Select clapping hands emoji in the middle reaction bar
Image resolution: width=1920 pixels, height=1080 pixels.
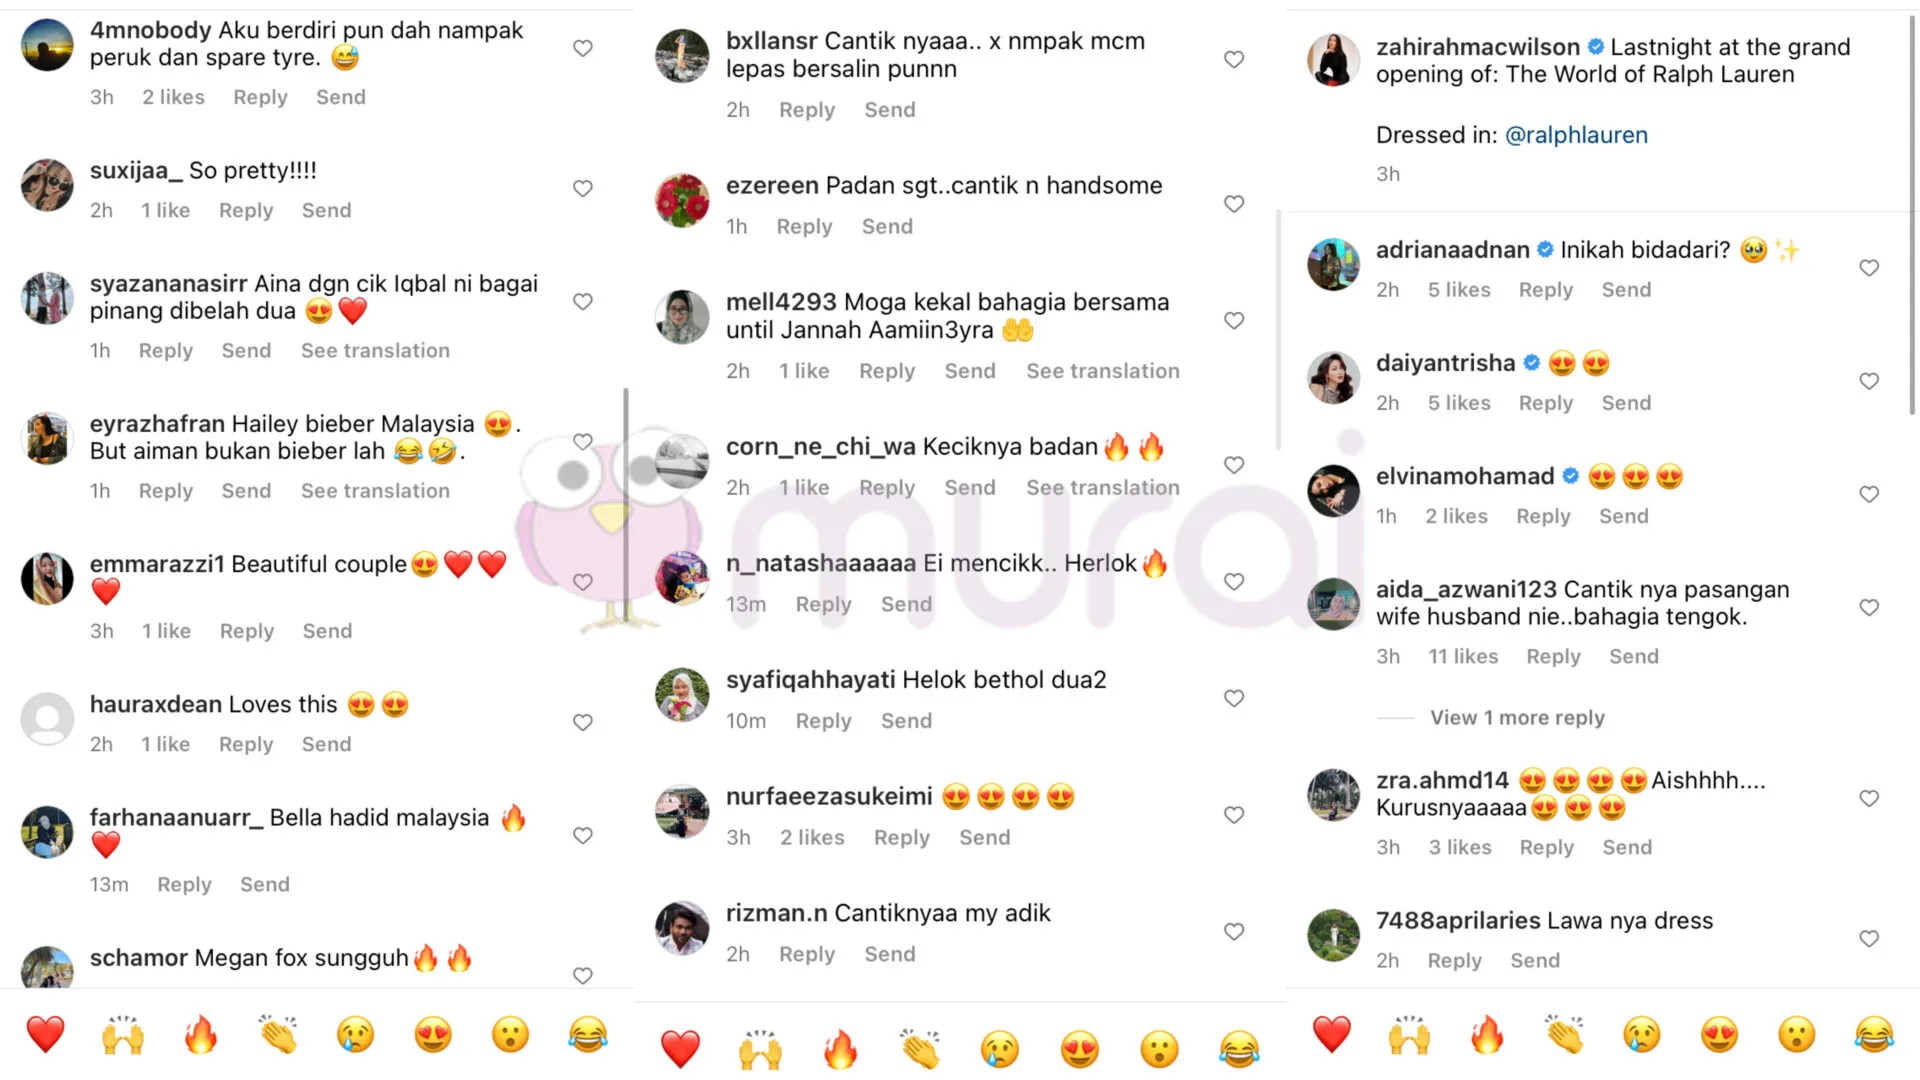[x=919, y=1049]
